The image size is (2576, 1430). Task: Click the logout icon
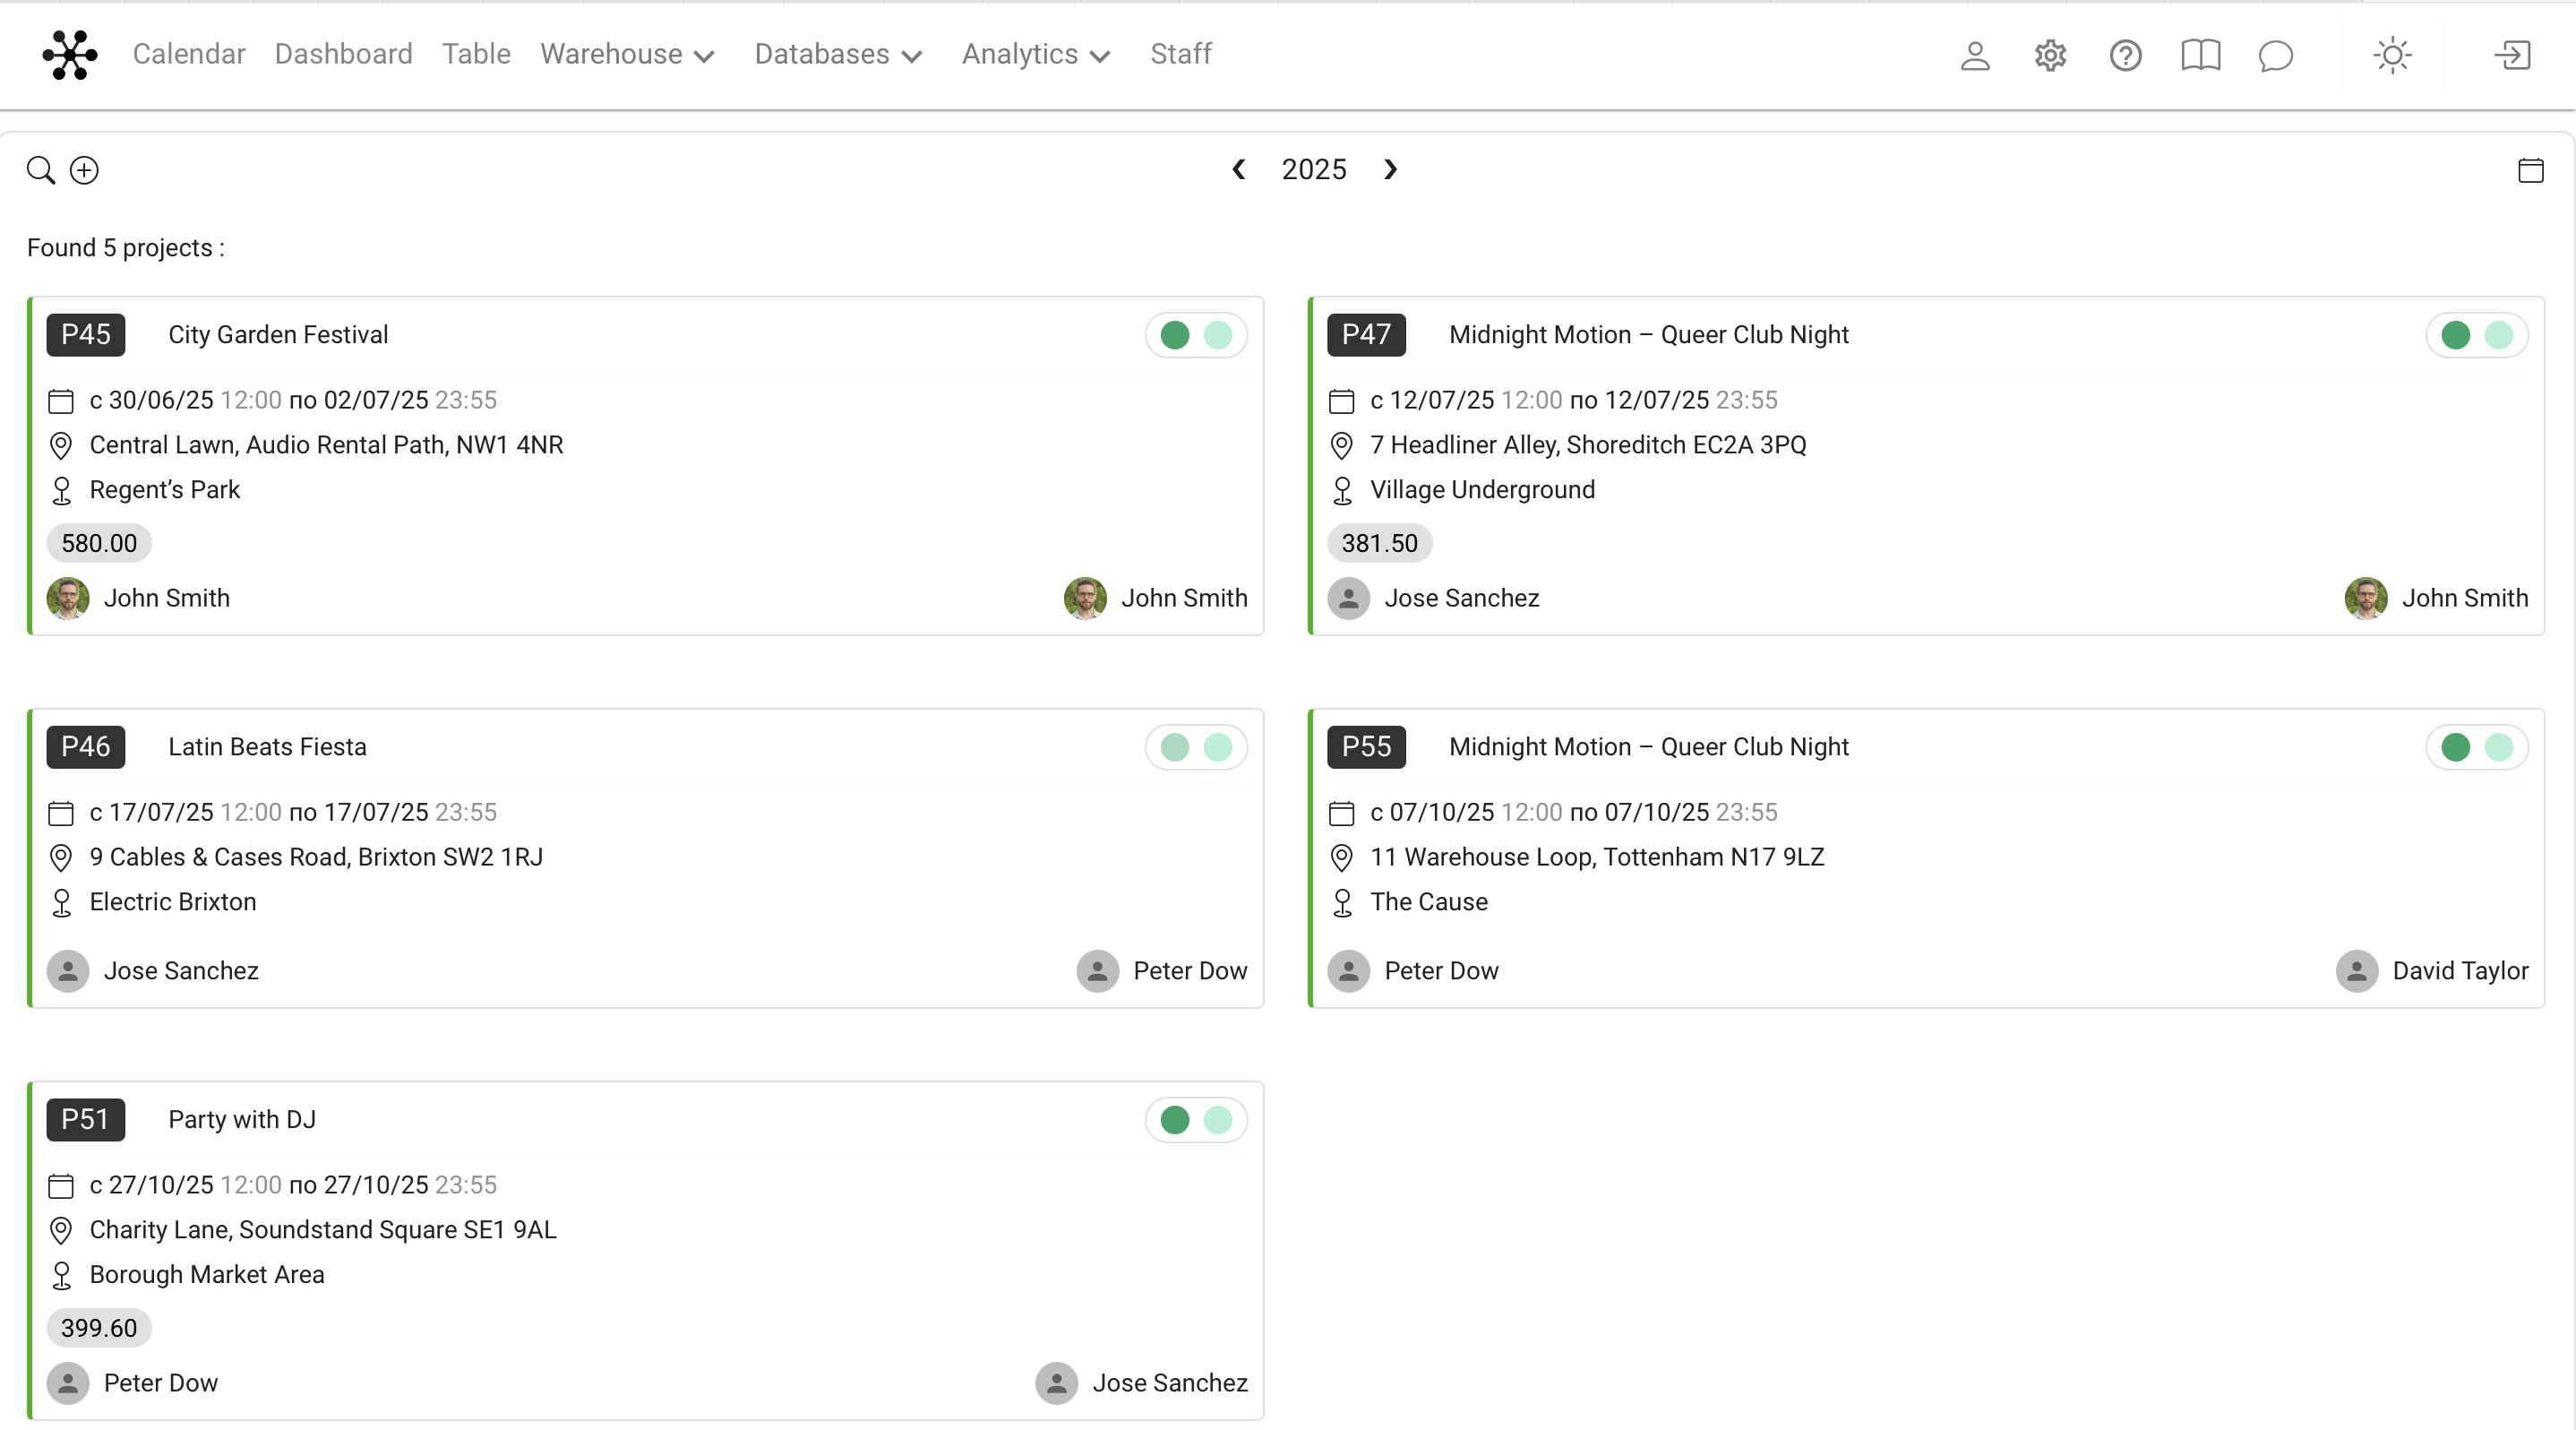point(2512,55)
